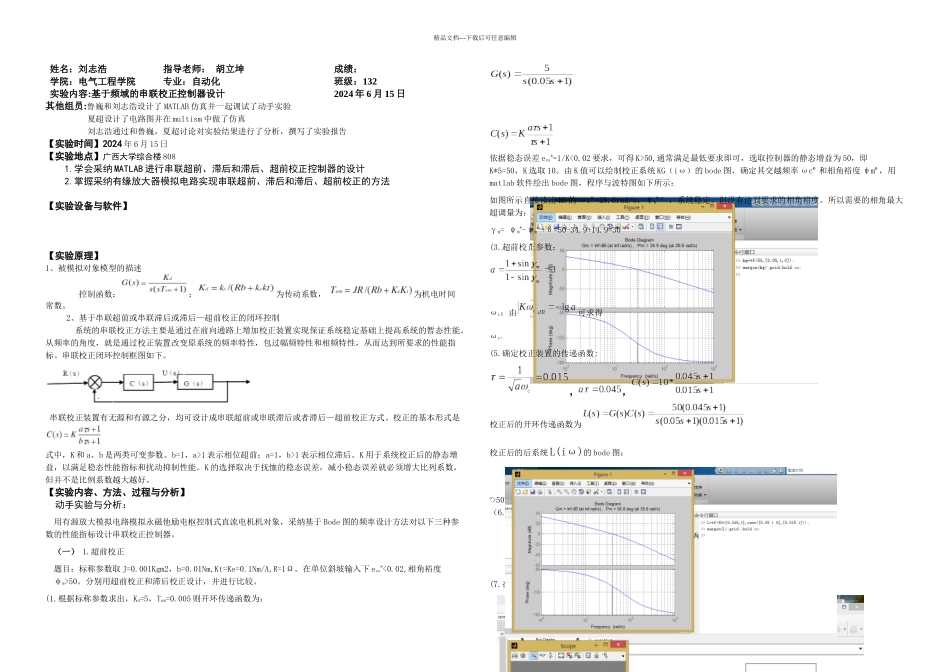Open 窗口 menu in lower Figure 1 window
This screenshot has width=950, height=672.
pyautogui.click(x=629, y=484)
